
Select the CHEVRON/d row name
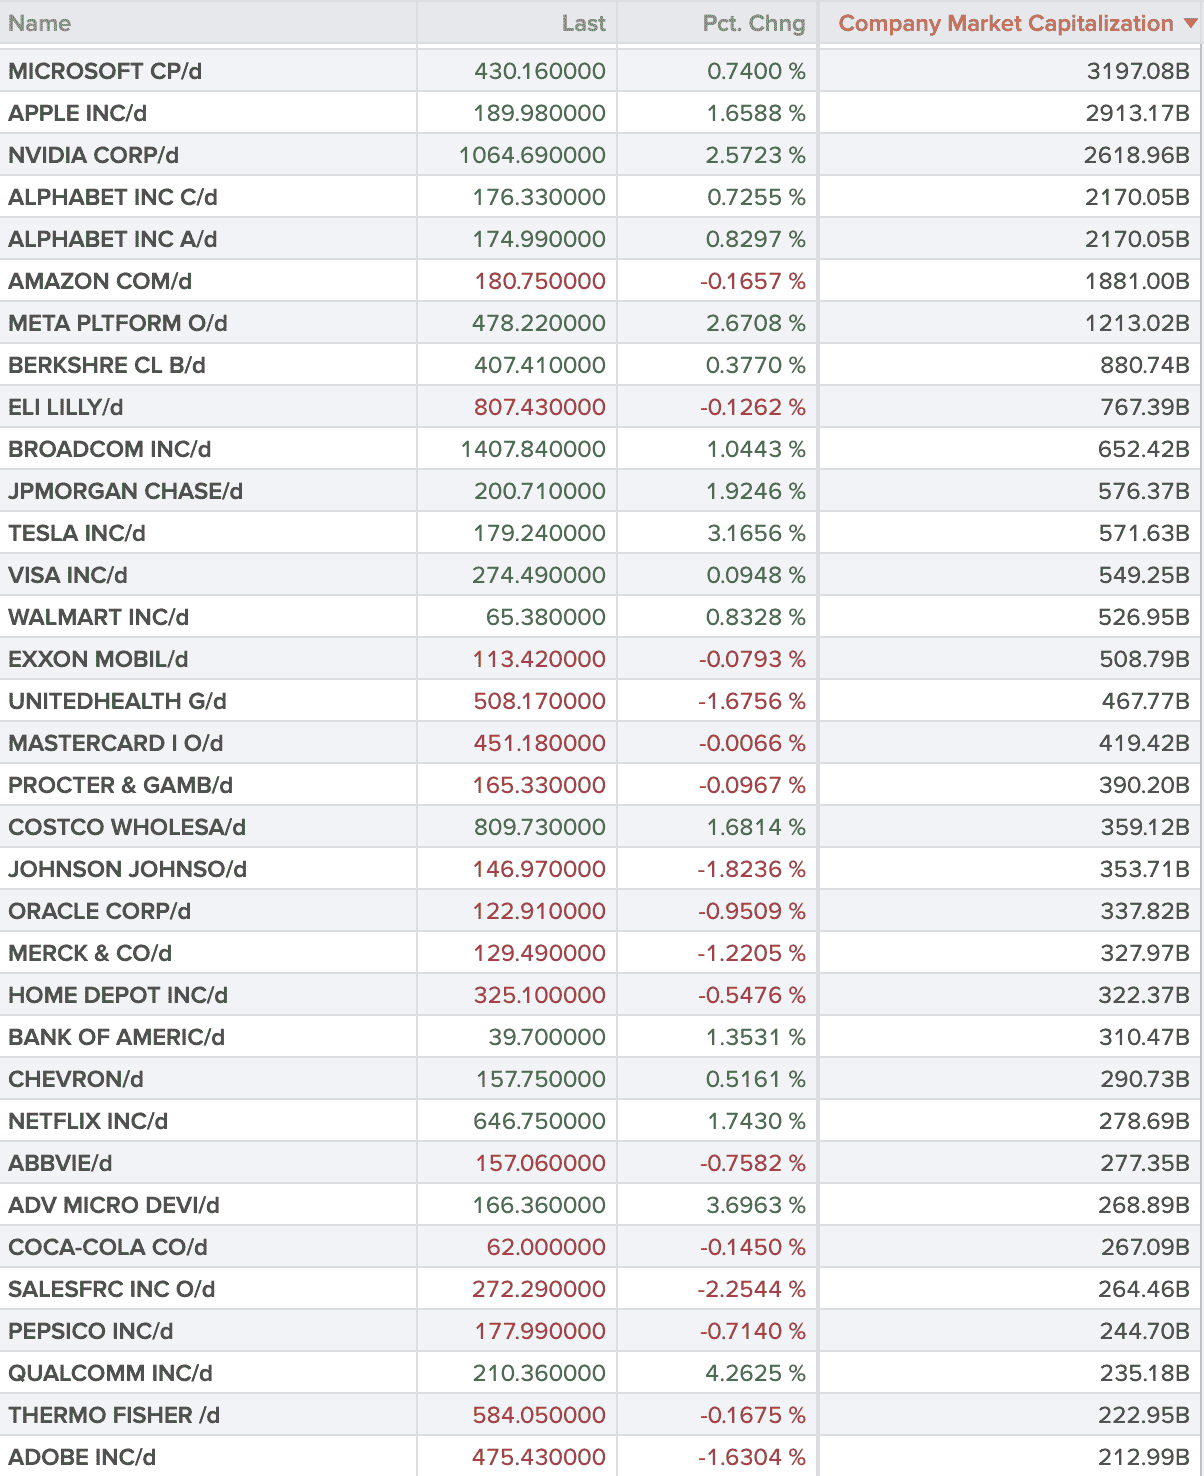pyautogui.click(x=76, y=1079)
